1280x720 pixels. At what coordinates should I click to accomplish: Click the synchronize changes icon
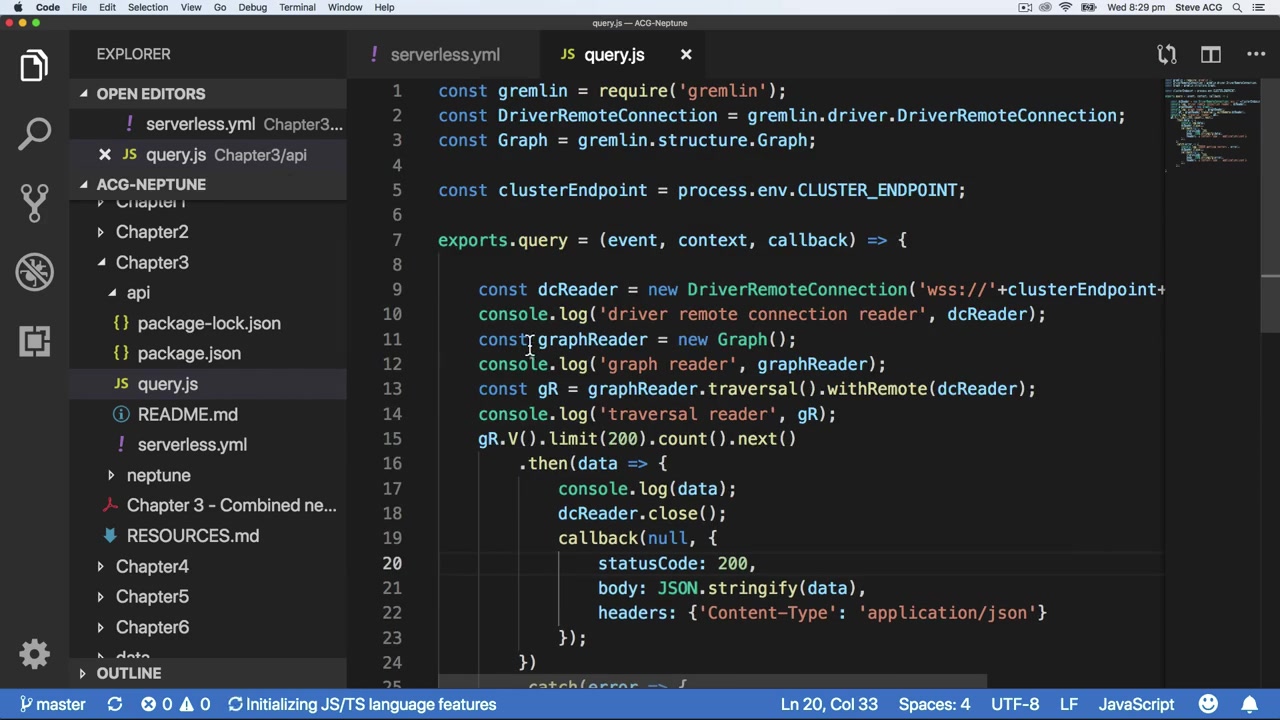coord(115,704)
